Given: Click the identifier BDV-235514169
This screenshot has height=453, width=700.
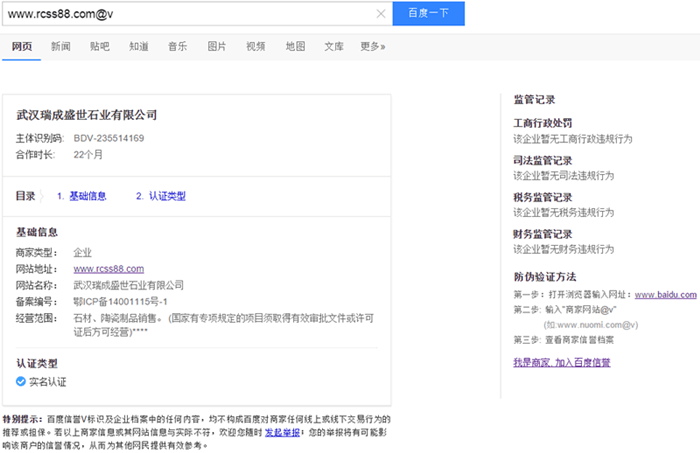Looking at the screenshot, I should [x=109, y=138].
